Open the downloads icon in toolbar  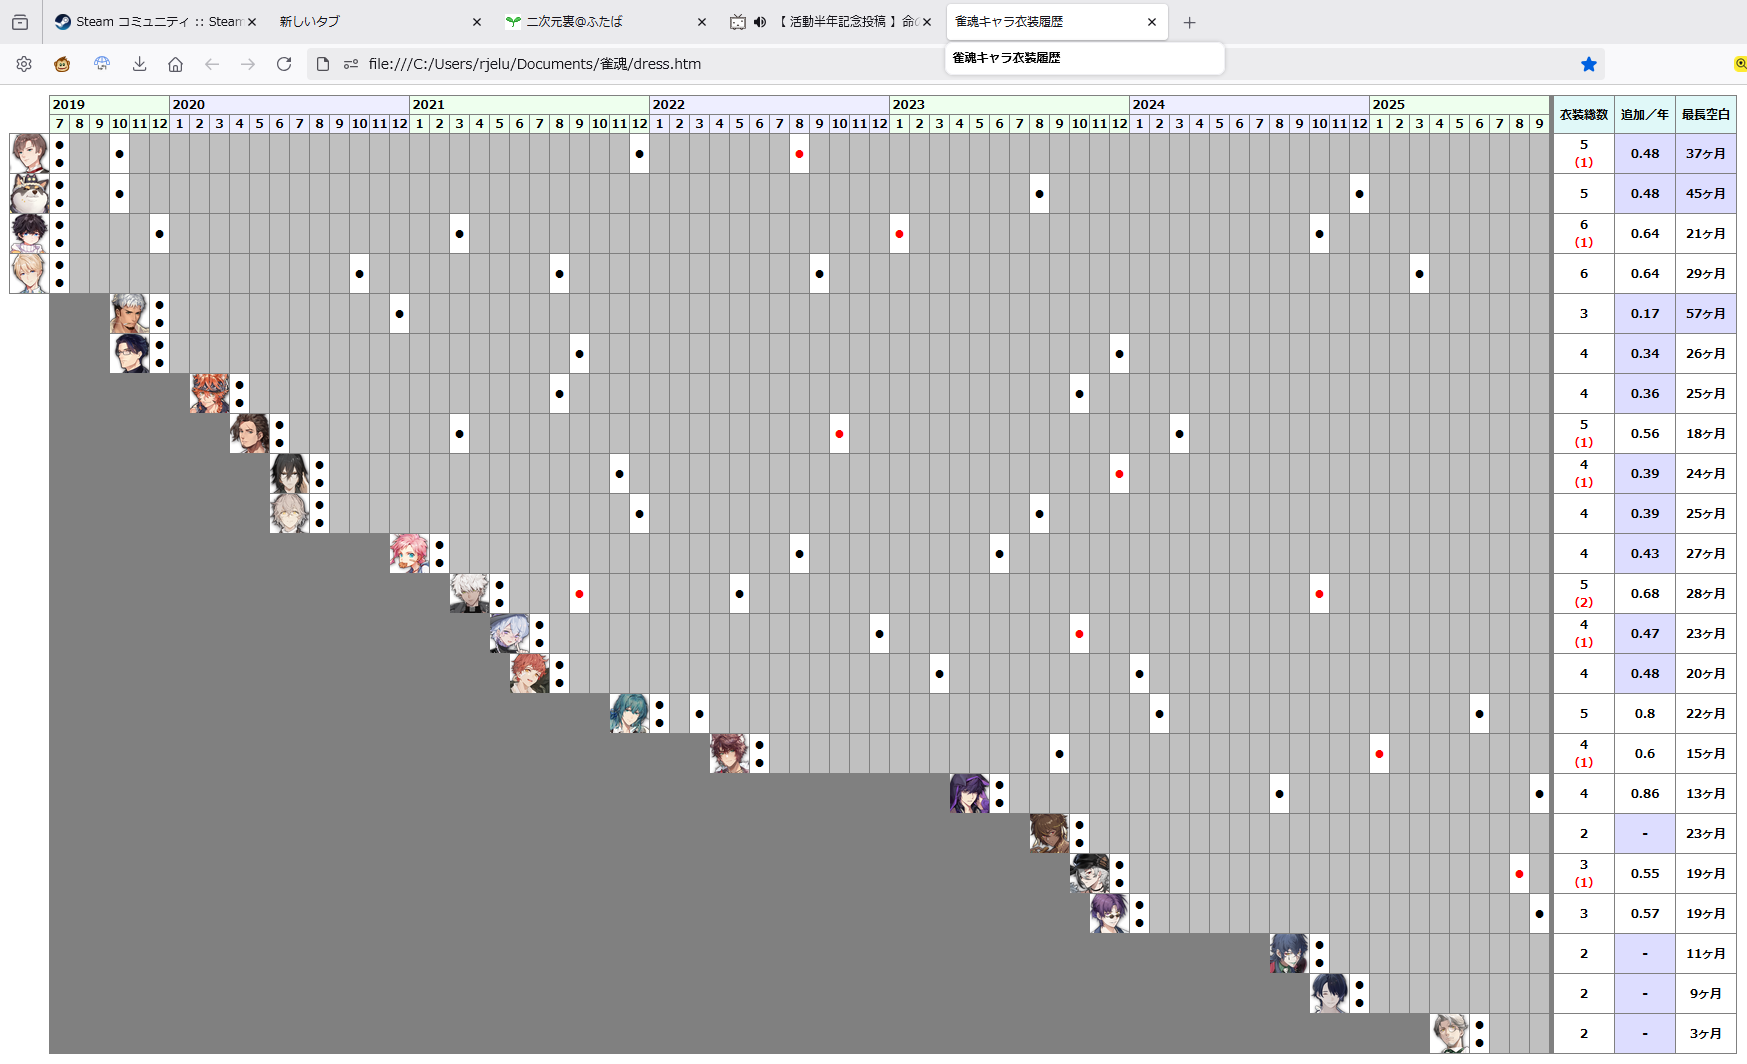[139, 64]
